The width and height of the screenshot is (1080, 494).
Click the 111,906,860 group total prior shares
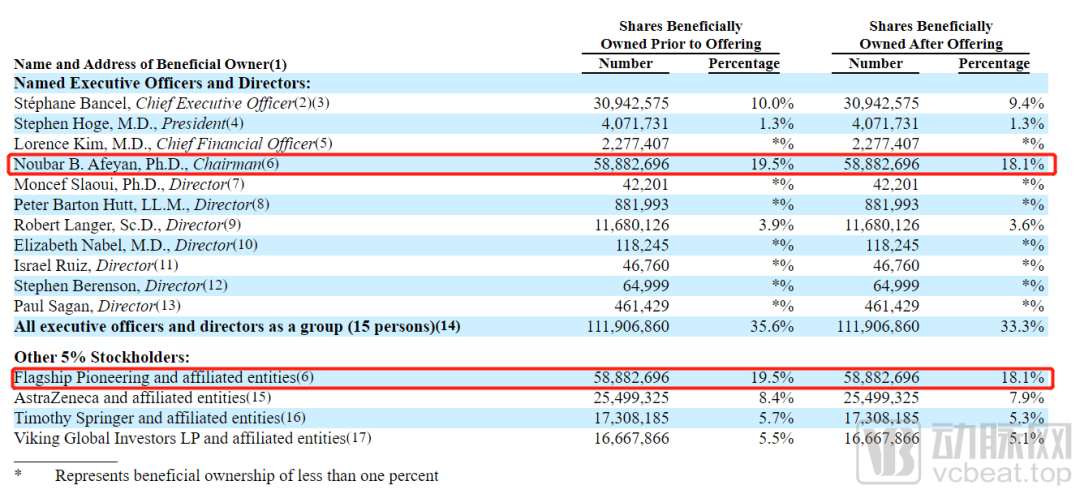point(626,327)
